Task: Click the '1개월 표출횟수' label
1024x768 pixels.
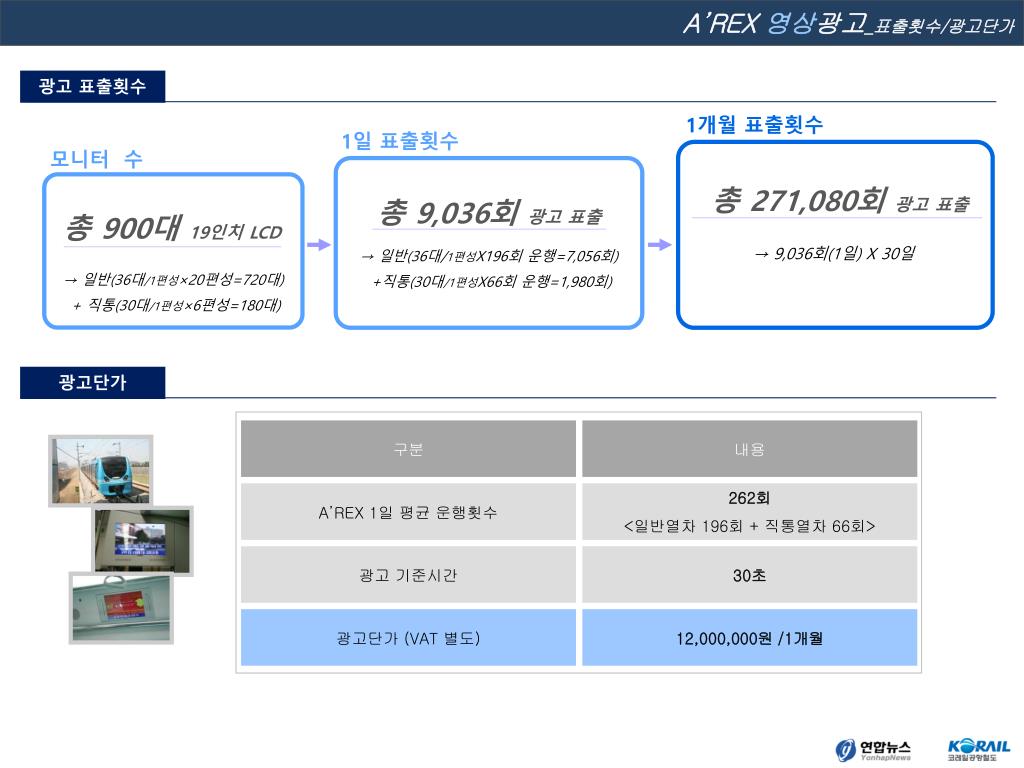Action: [x=754, y=124]
